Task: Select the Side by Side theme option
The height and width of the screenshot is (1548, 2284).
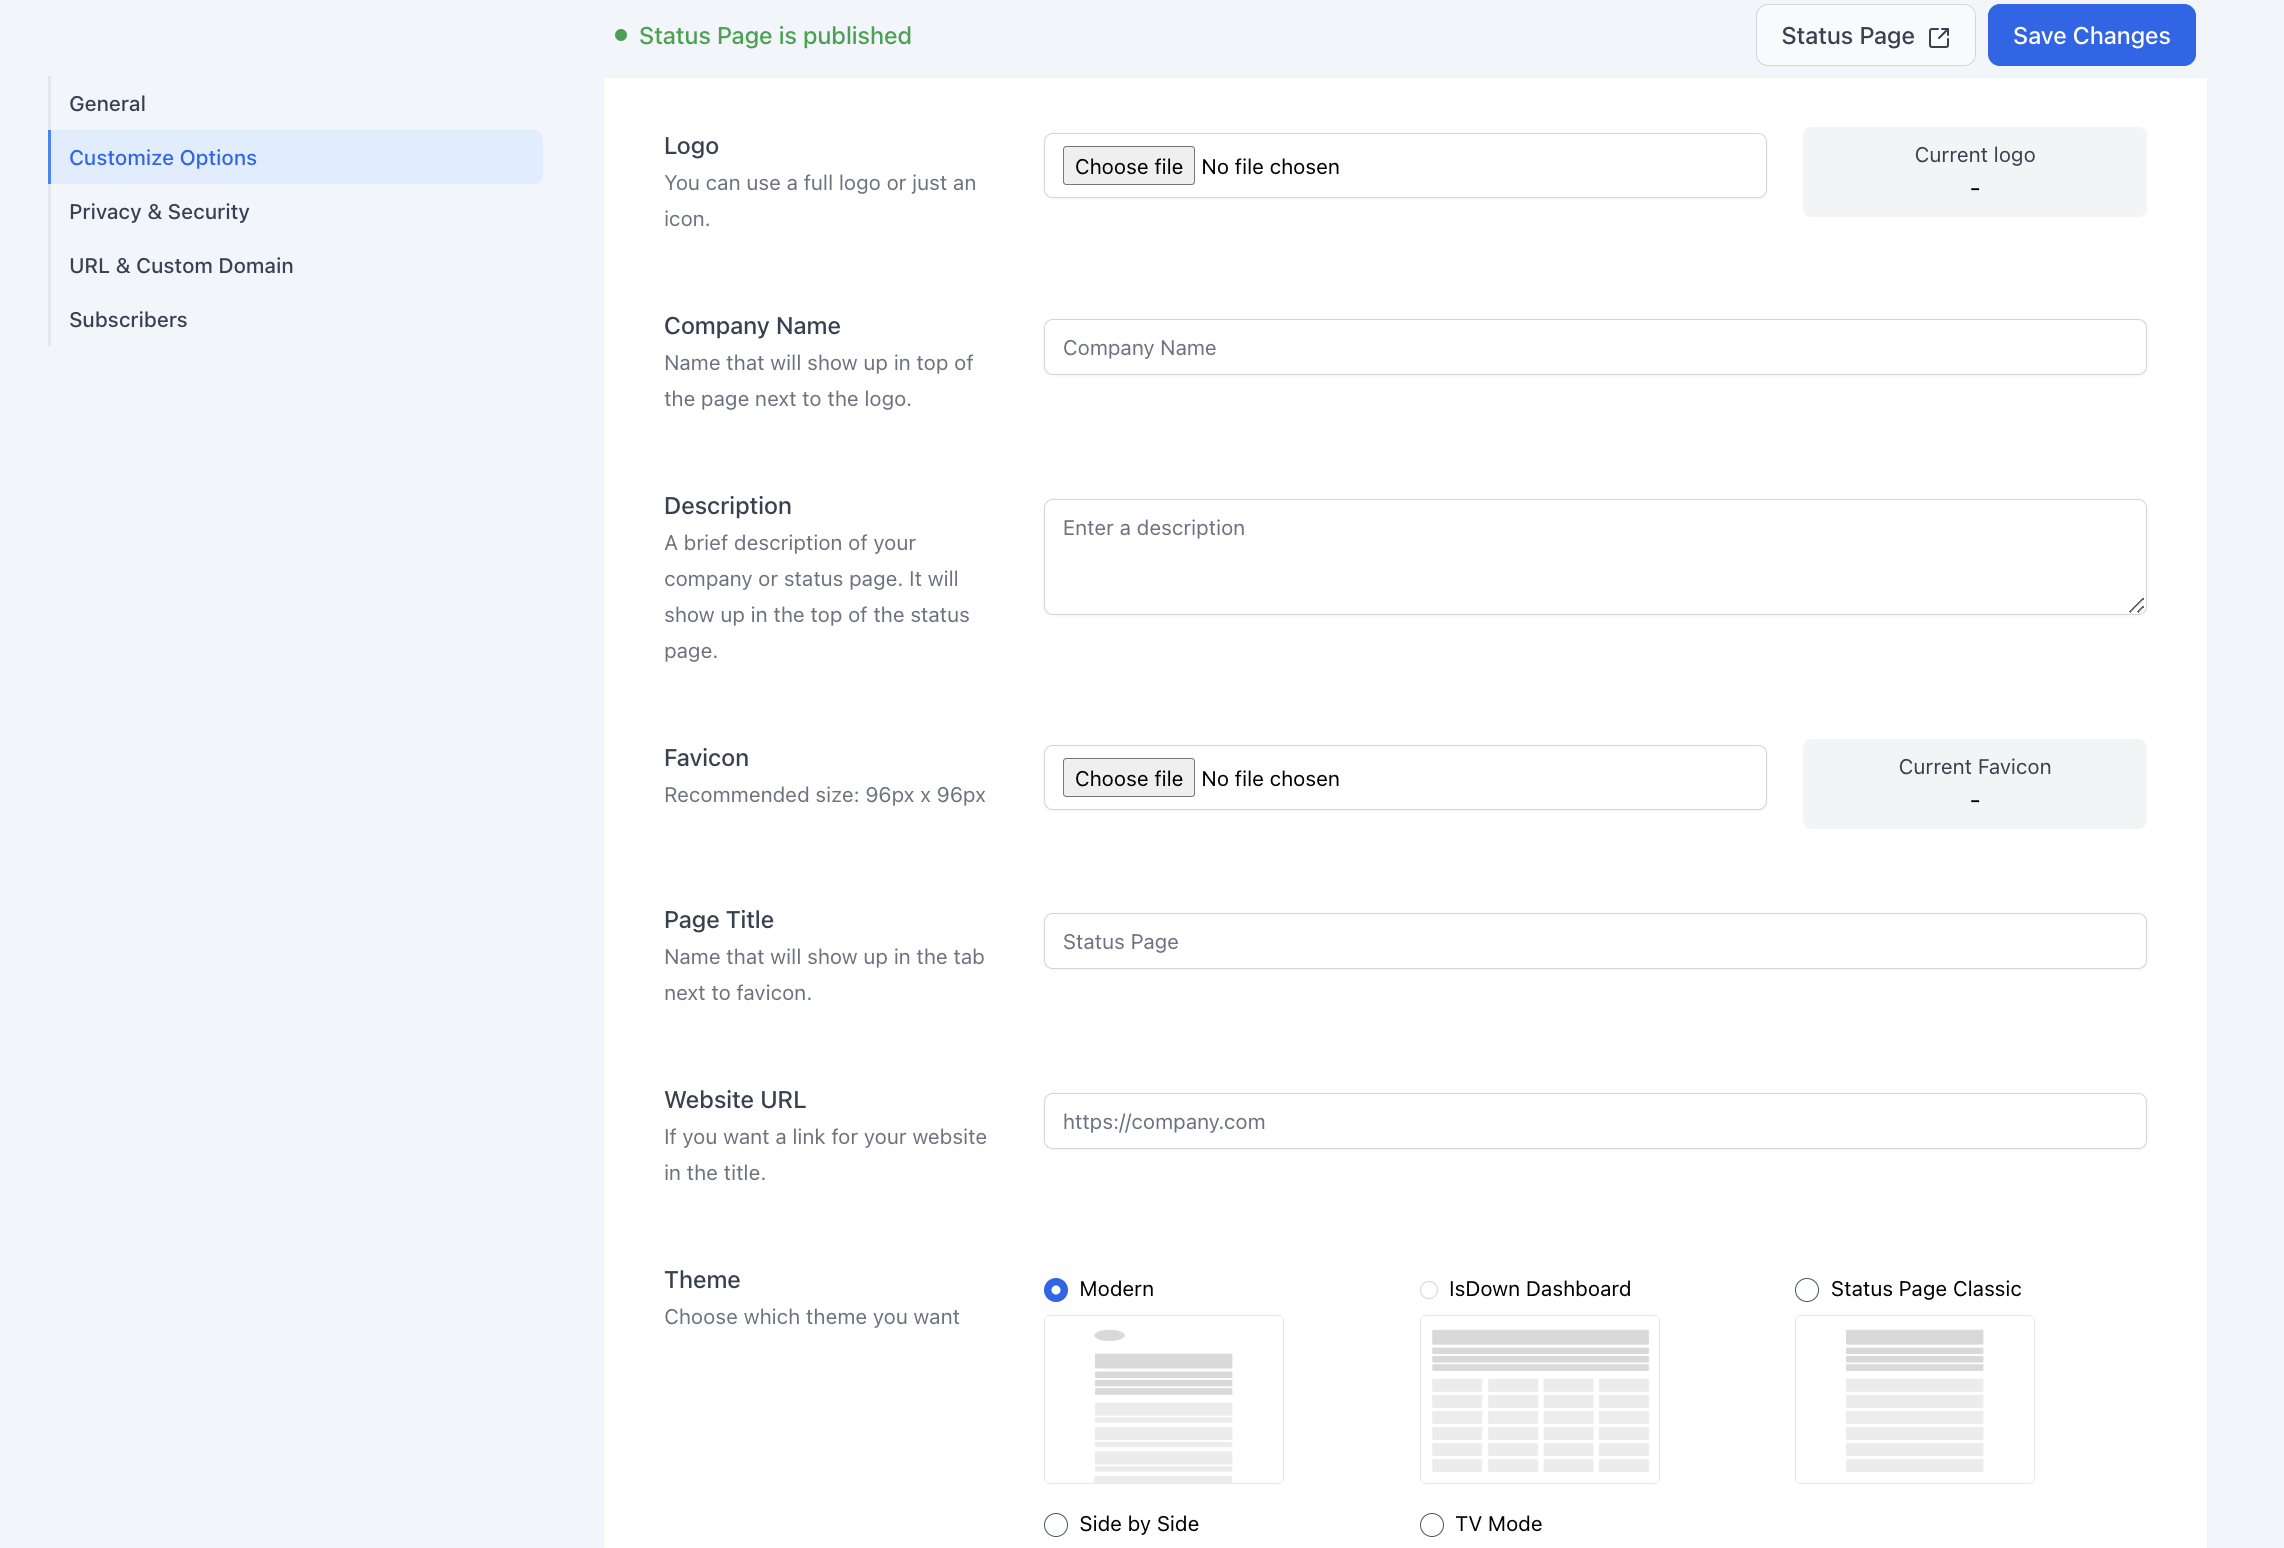Action: 1055,1524
